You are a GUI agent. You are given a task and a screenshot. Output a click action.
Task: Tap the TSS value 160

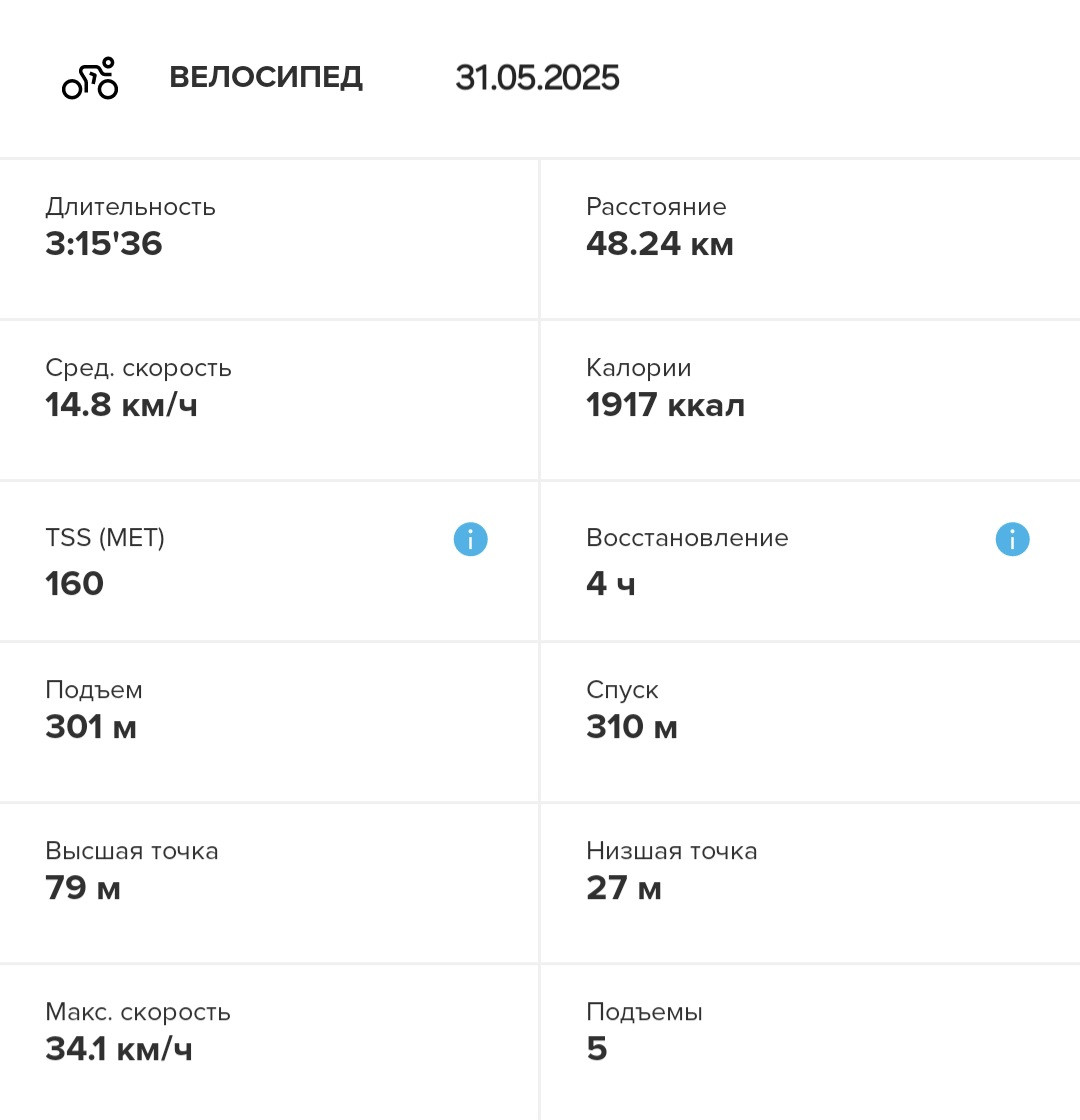[74, 584]
